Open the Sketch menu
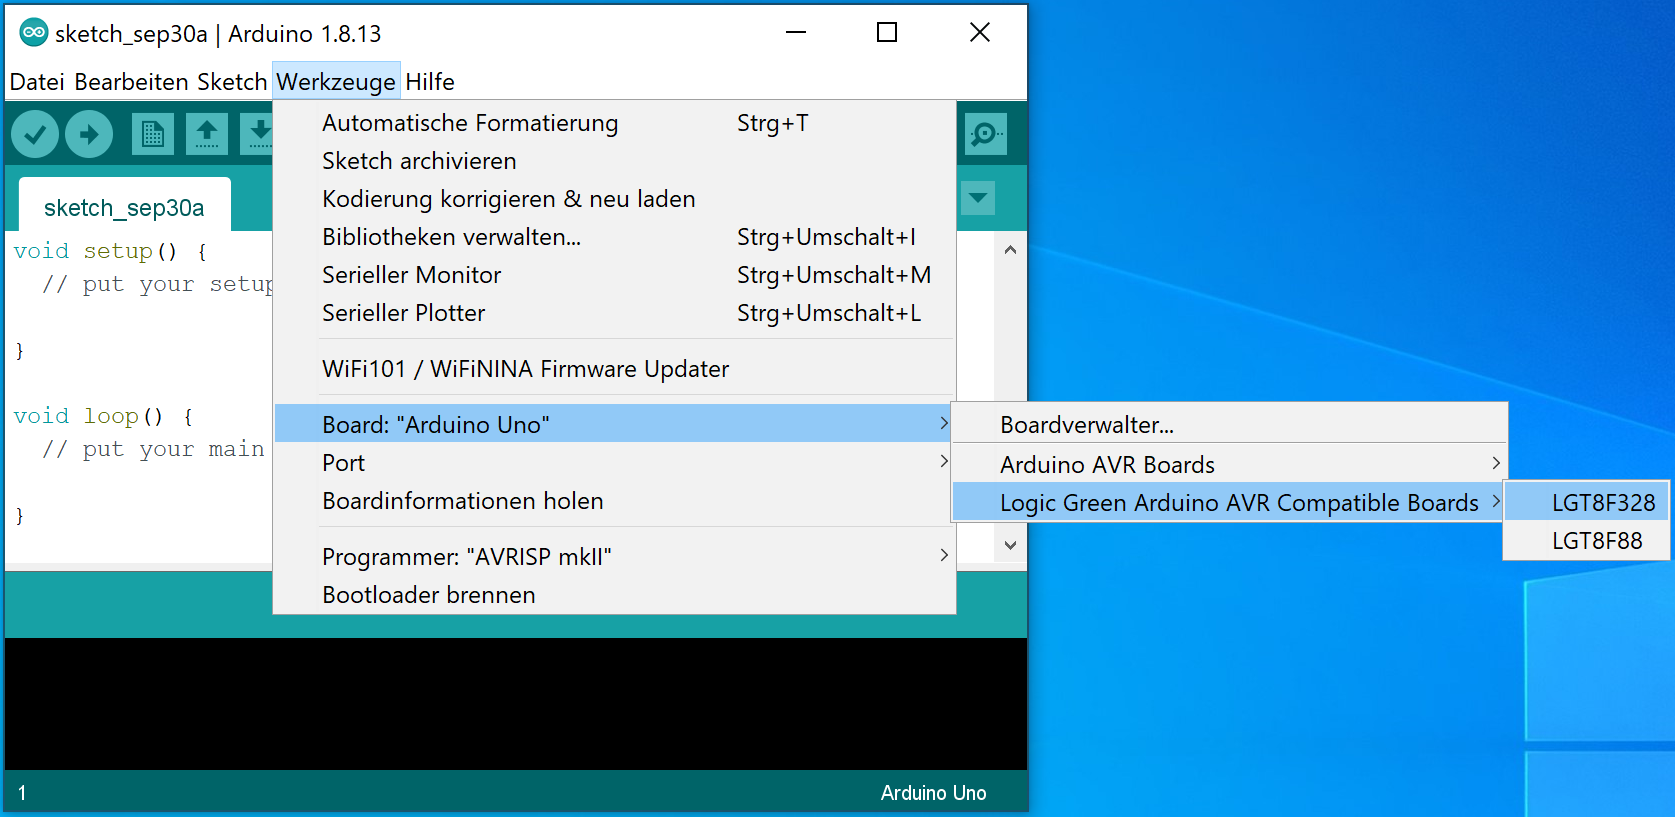This screenshot has width=1675, height=817. tap(232, 82)
